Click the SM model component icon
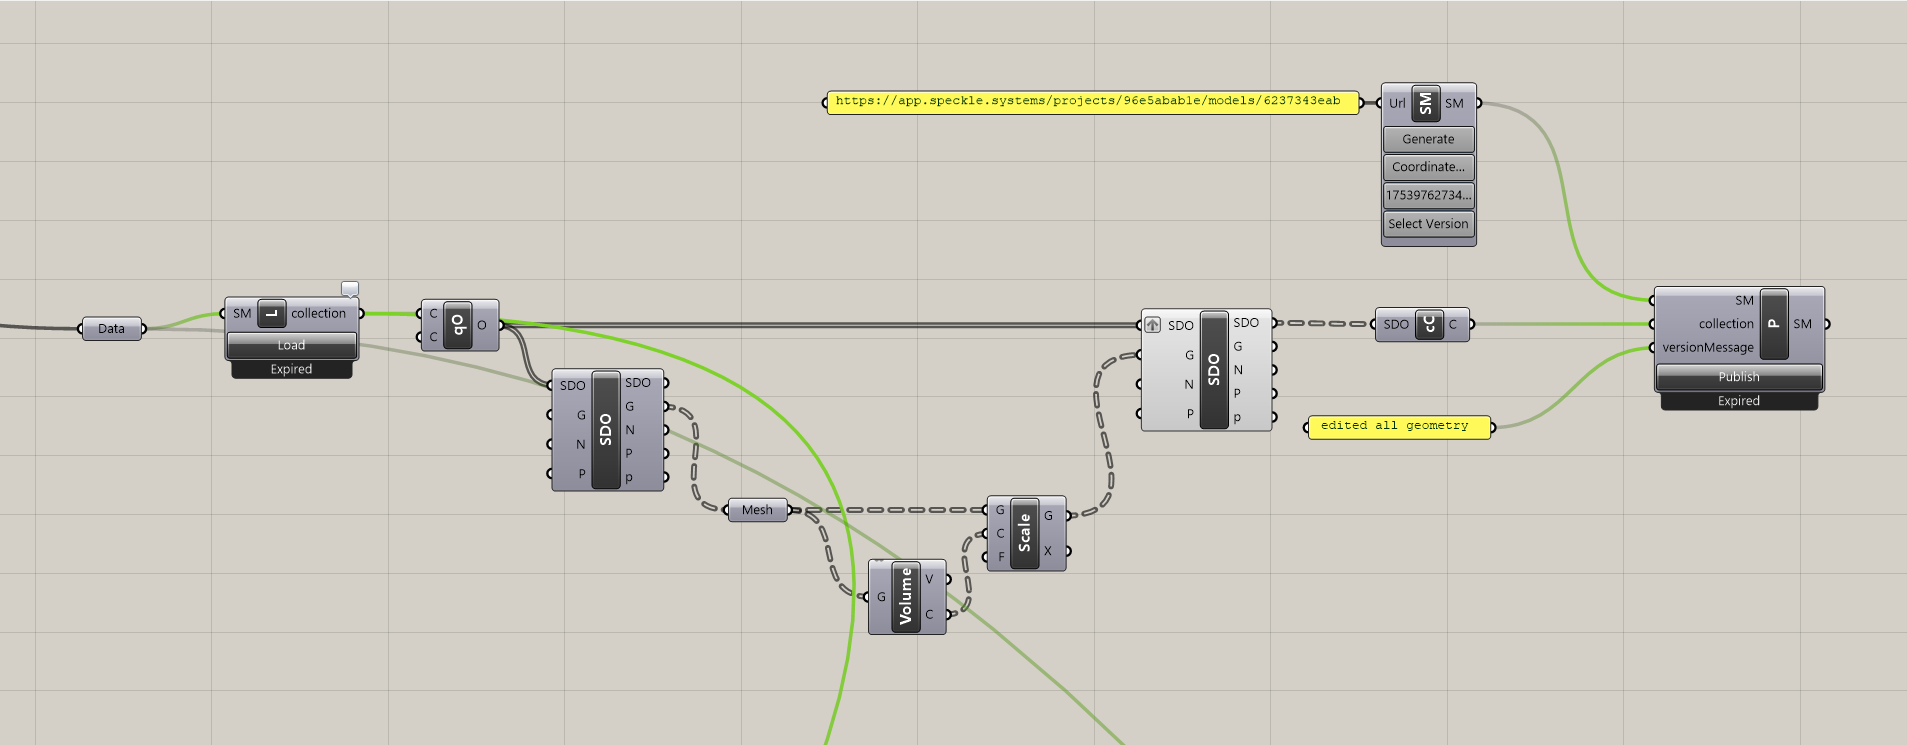The image size is (1907, 745). 1426,103
